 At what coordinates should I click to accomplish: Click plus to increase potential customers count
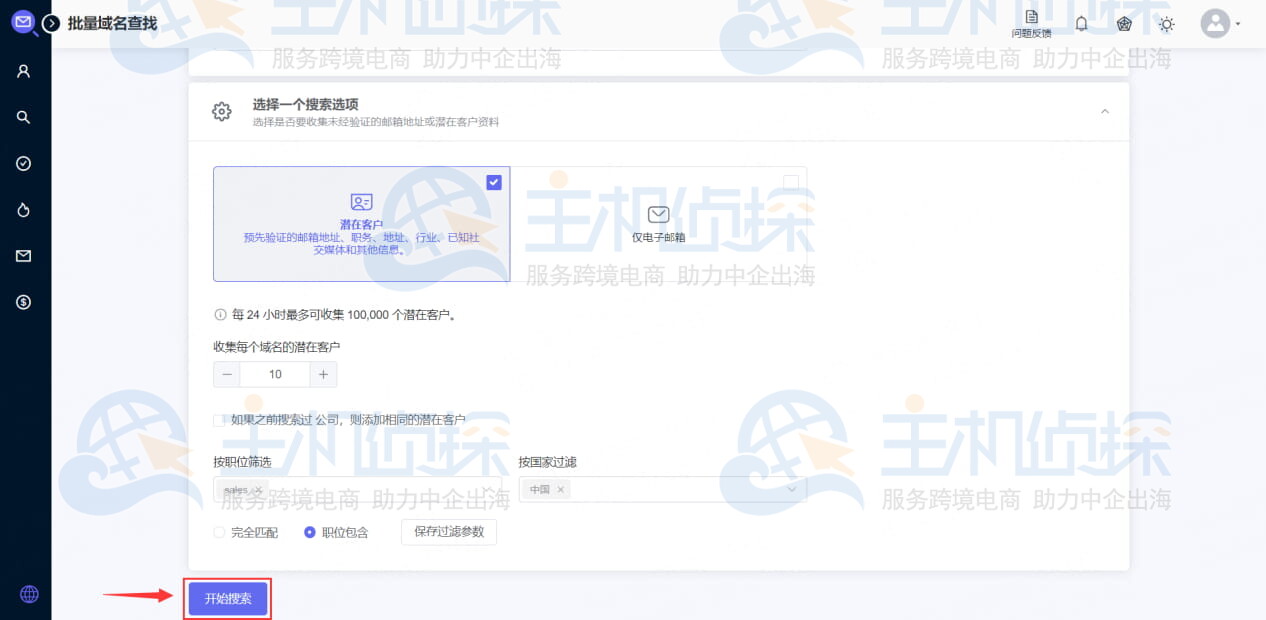tap(322, 373)
